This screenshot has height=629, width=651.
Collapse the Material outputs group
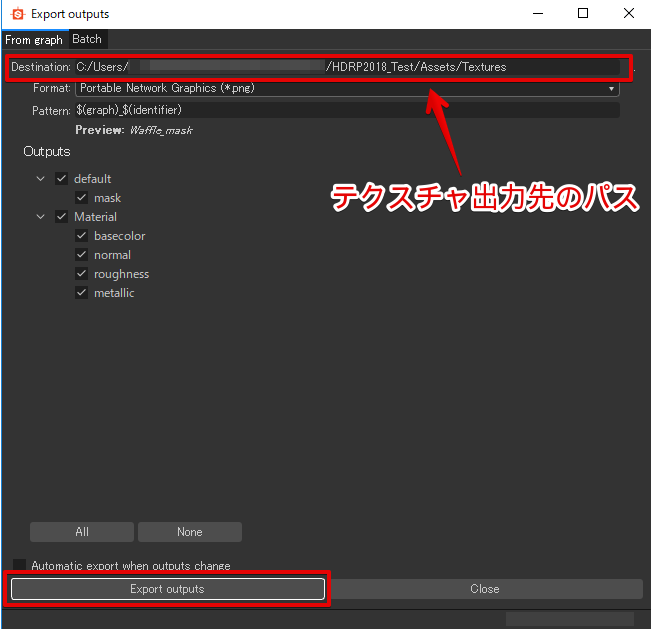[41, 217]
